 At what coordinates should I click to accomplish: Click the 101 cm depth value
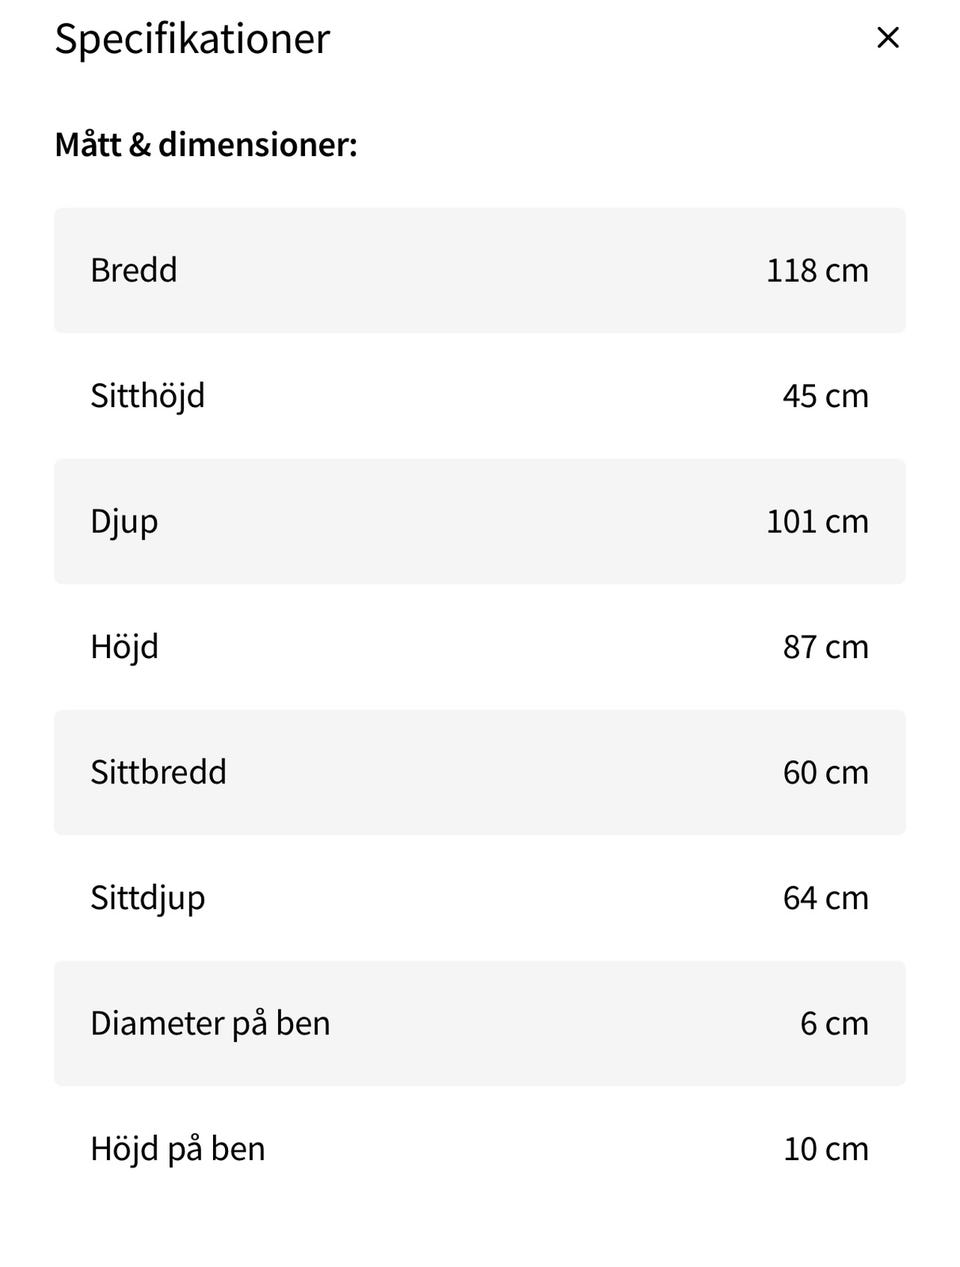[817, 522]
